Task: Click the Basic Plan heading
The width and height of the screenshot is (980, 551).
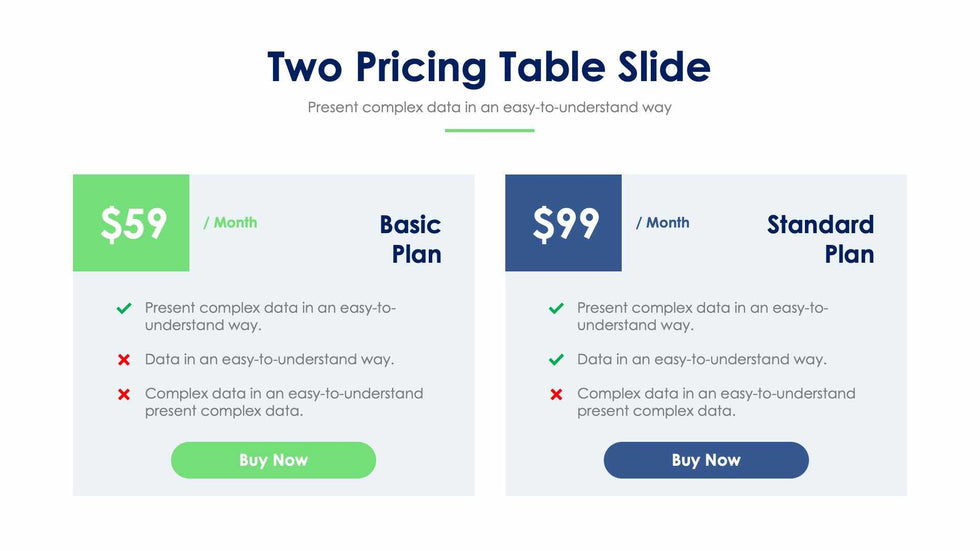Action: (410, 239)
